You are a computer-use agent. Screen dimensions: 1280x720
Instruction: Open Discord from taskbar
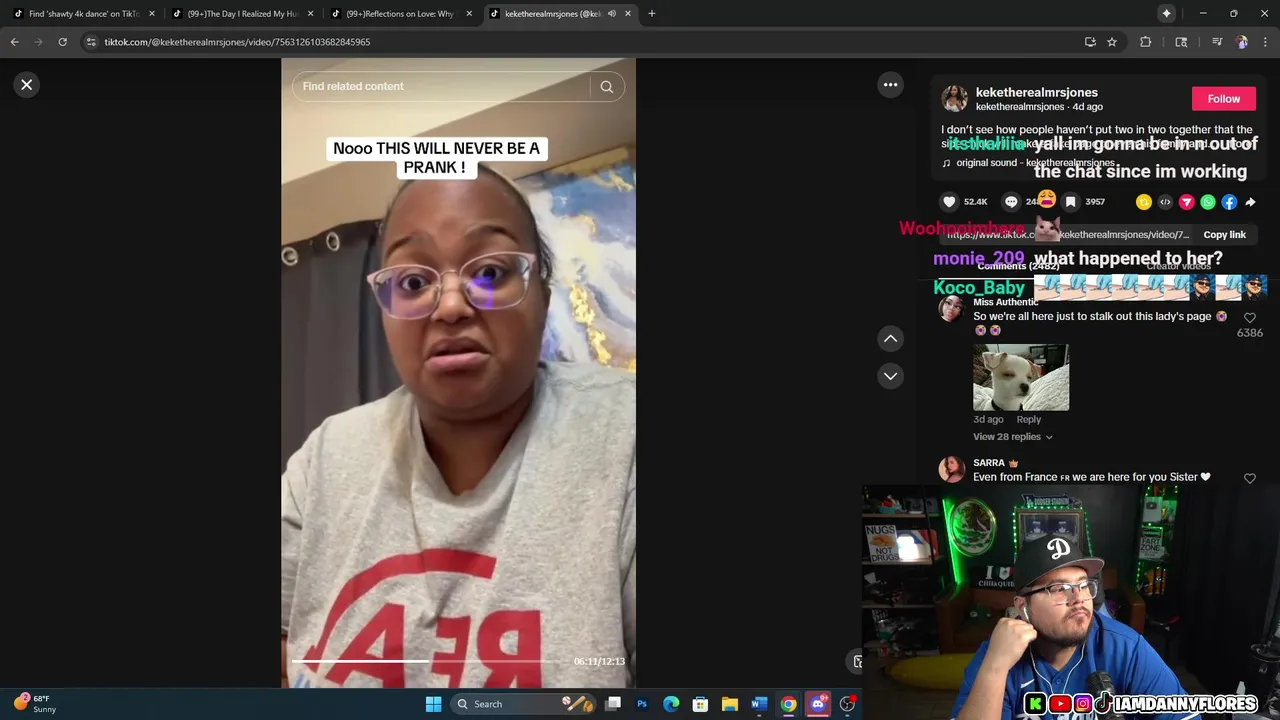818,704
